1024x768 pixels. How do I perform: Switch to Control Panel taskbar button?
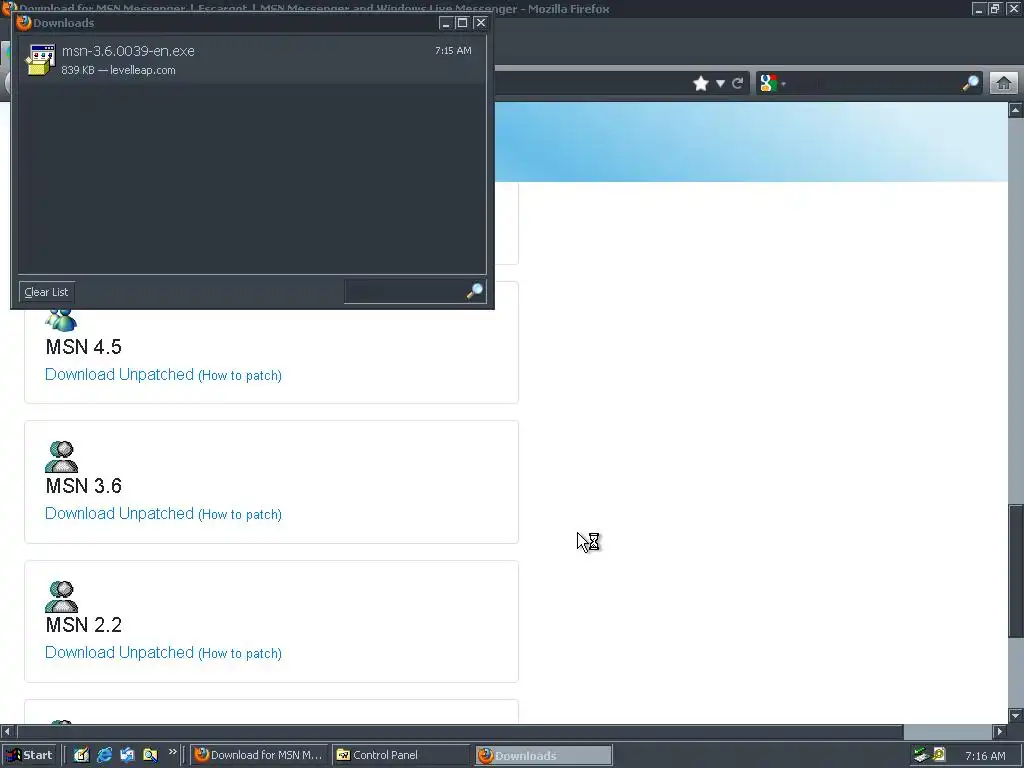400,755
